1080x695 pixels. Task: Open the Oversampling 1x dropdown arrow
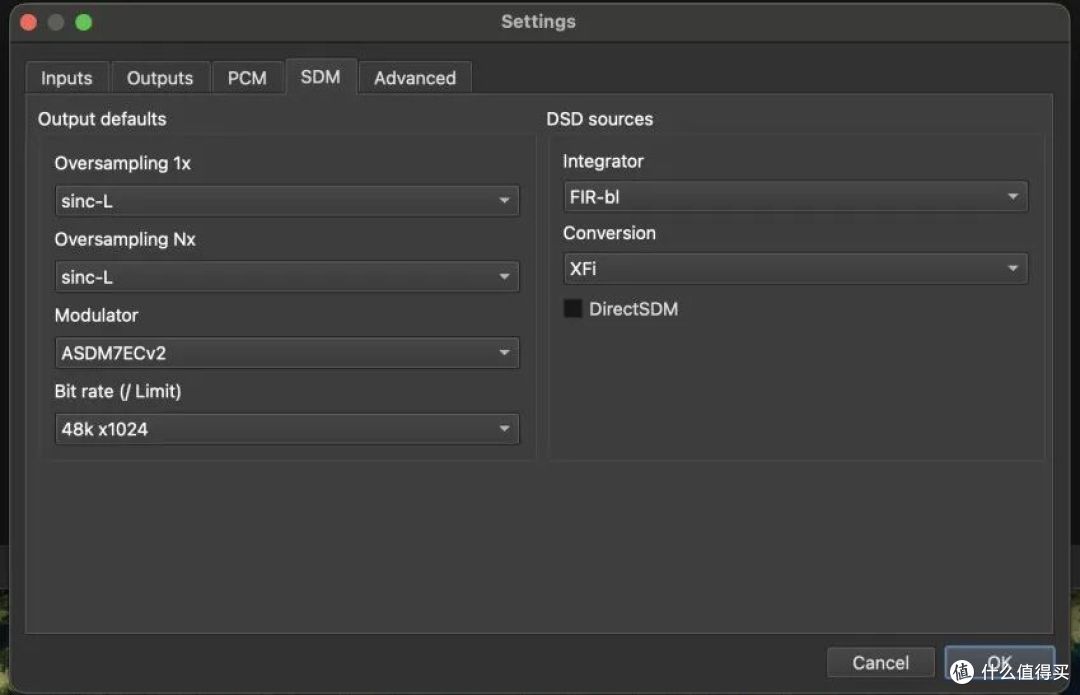[504, 201]
